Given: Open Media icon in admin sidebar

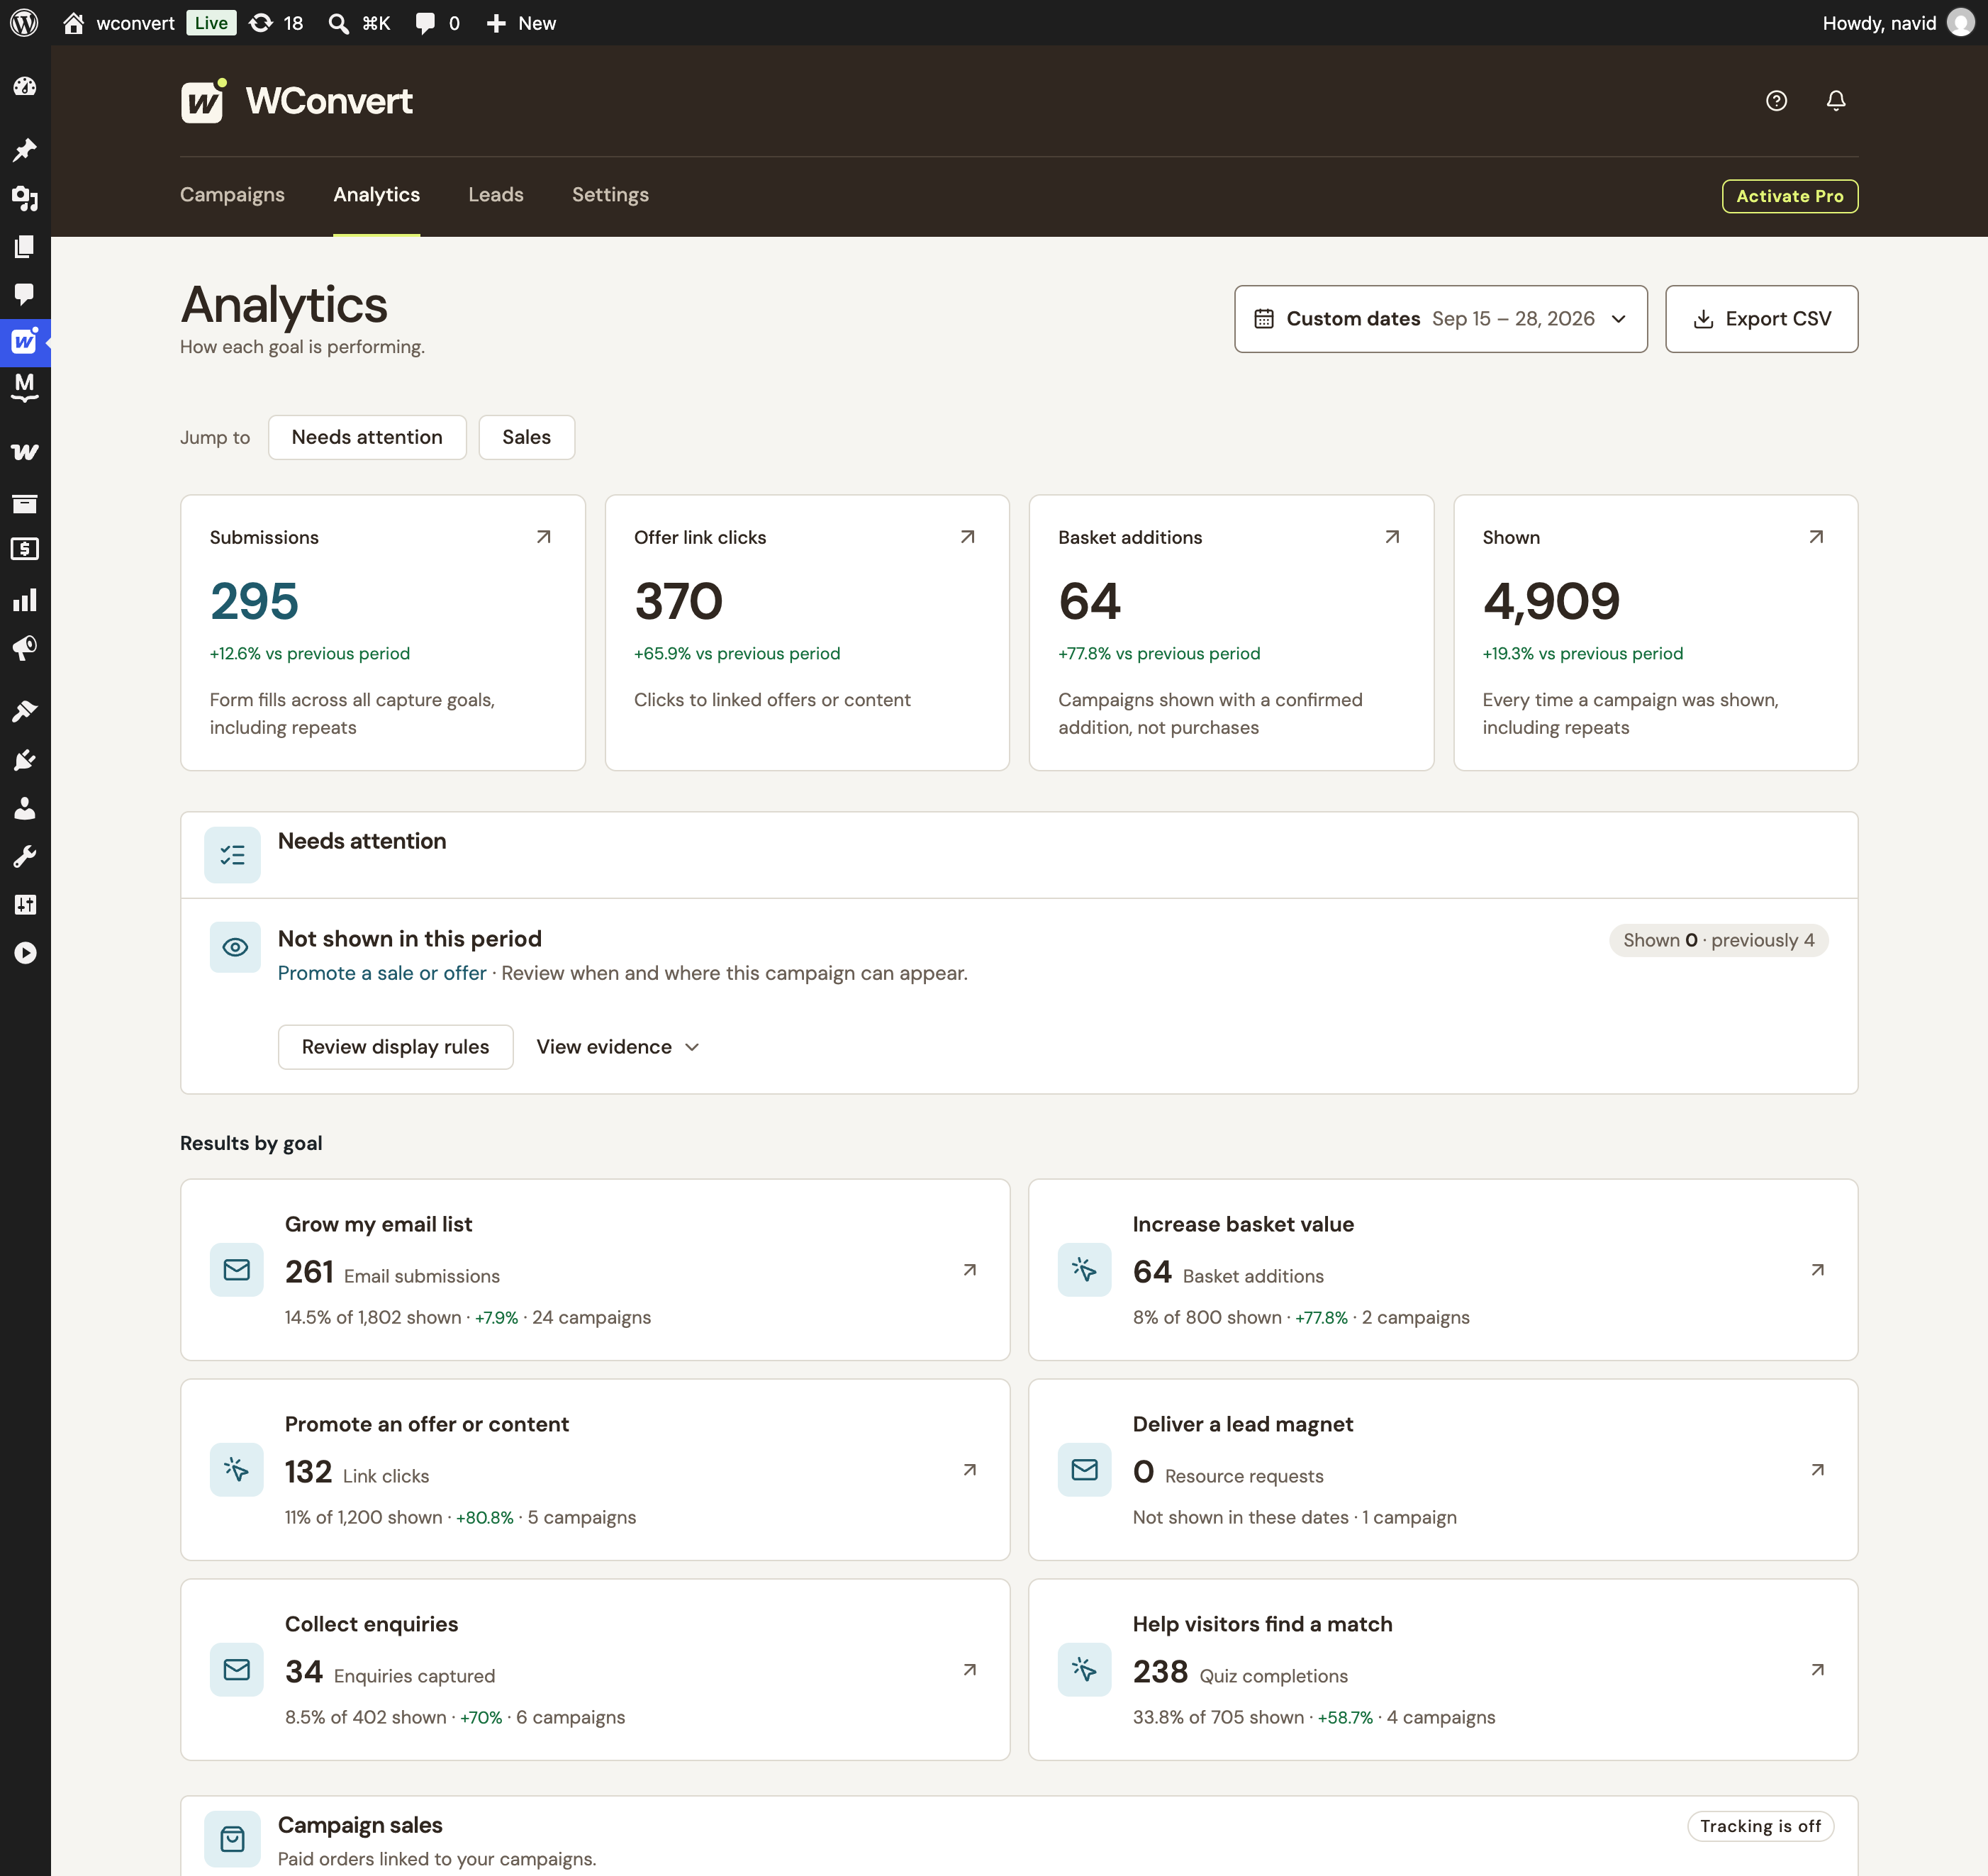Looking at the screenshot, I should click(25, 198).
